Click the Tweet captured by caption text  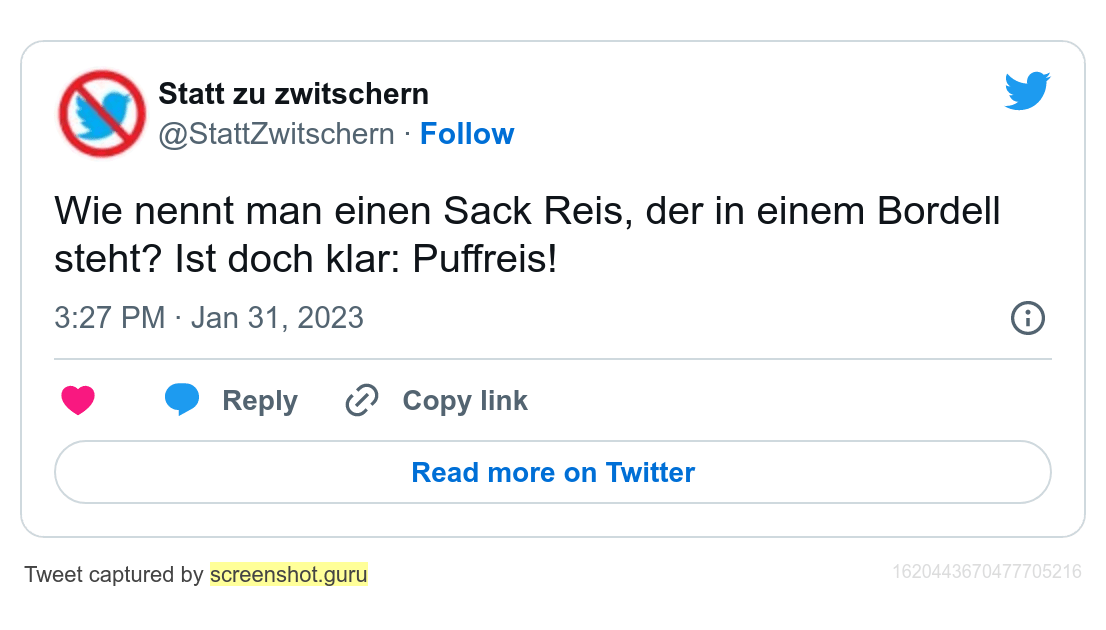[x=114, y=575]
